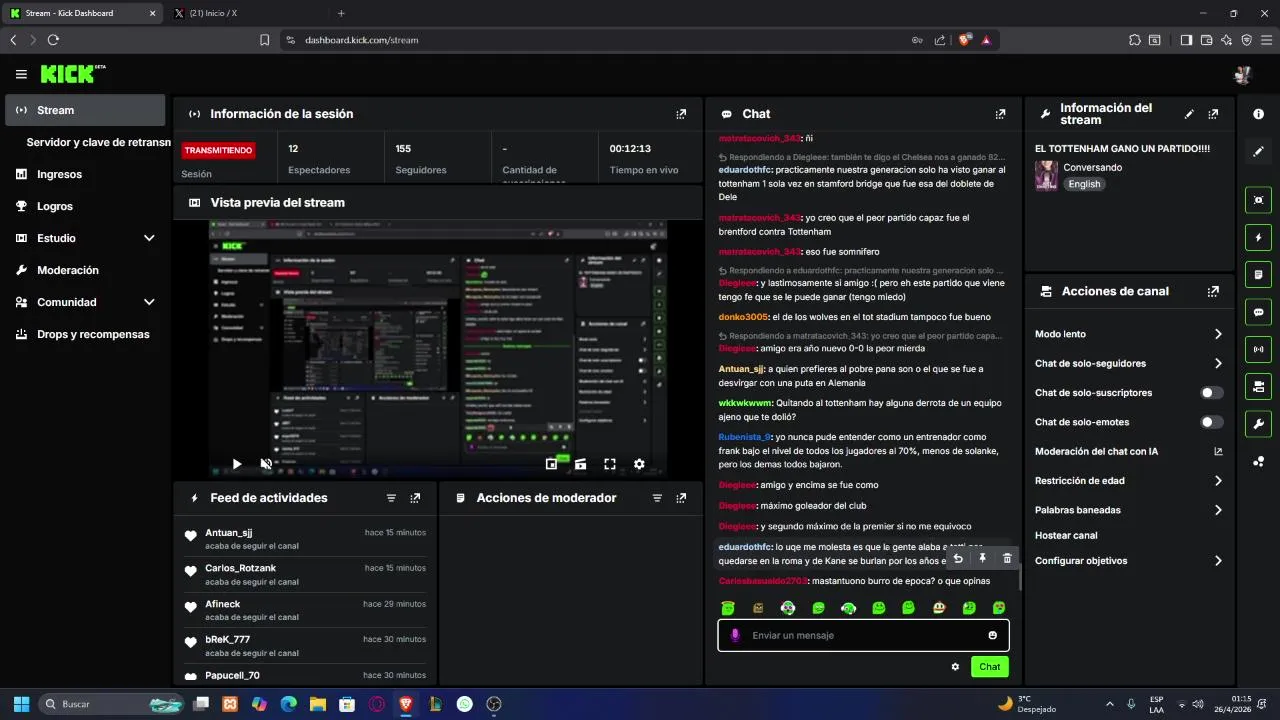Click Carlos_Rotzank in the activity feed

coord(240,568)
